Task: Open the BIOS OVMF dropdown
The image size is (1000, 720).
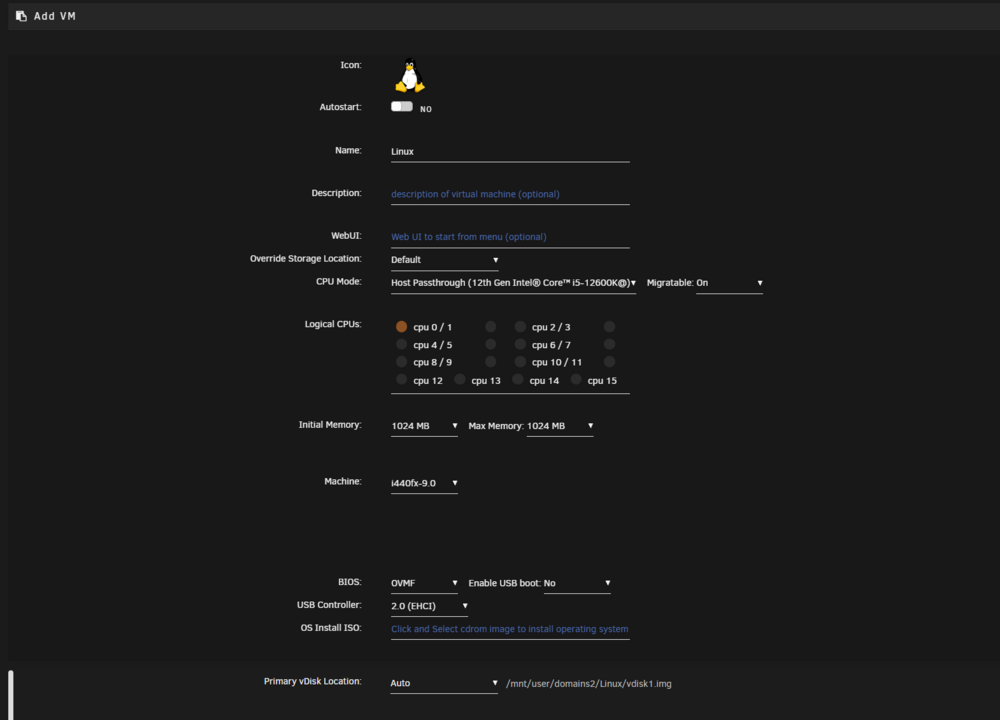Action: coord(424,584)
